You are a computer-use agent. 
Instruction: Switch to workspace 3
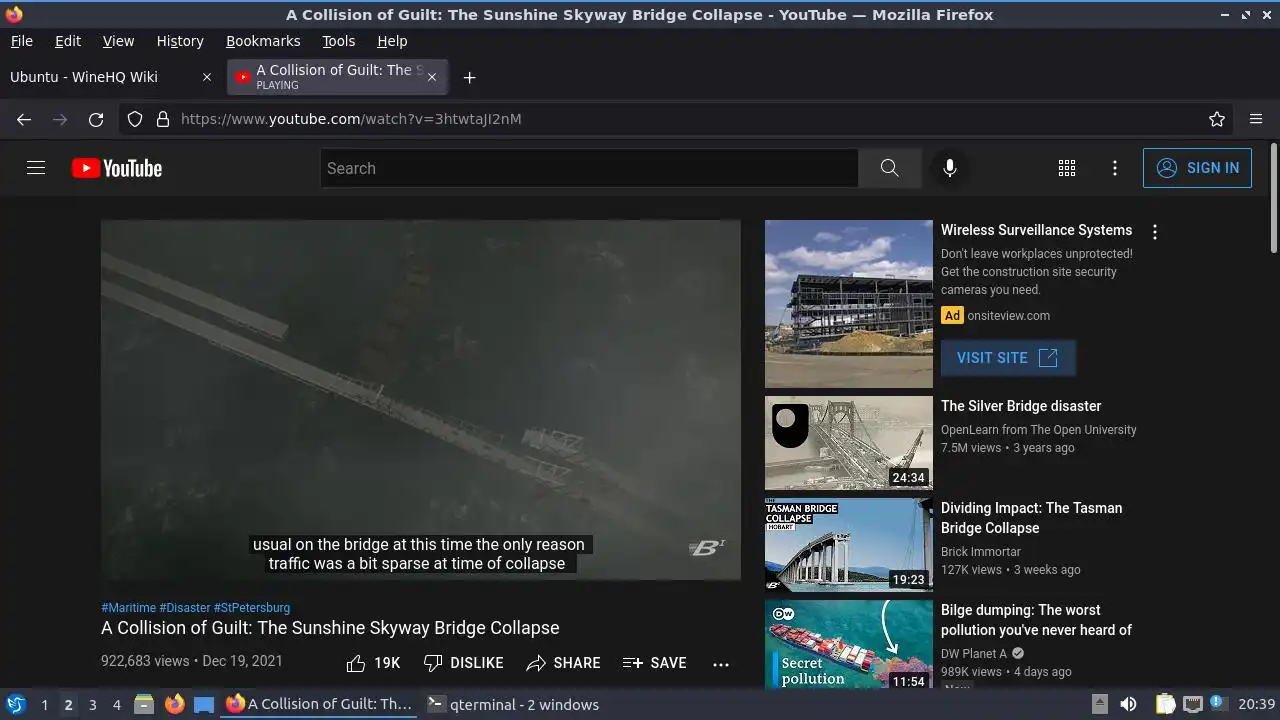click(x=92, y=705)
